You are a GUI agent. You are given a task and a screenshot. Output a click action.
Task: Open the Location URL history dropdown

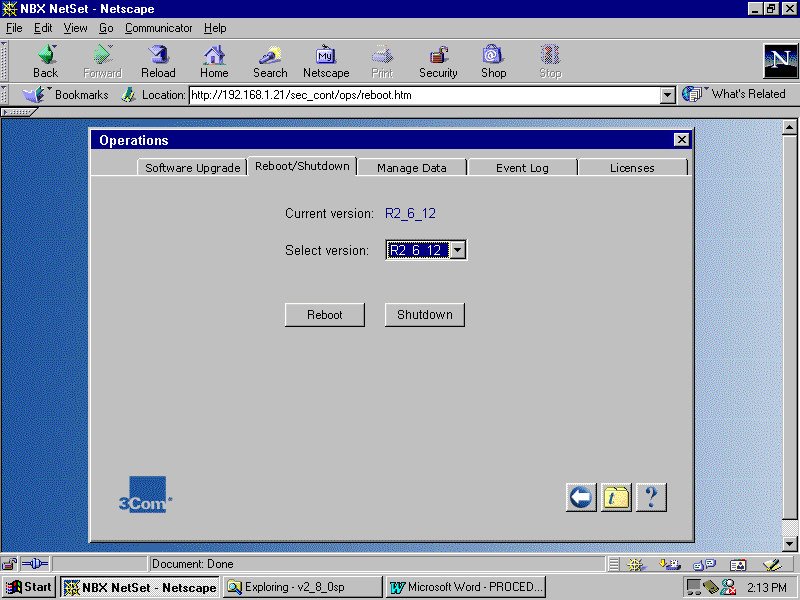pos(668,96)
